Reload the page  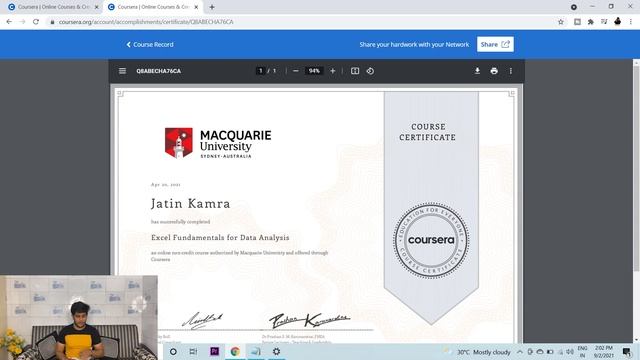[x=36, y=22]
